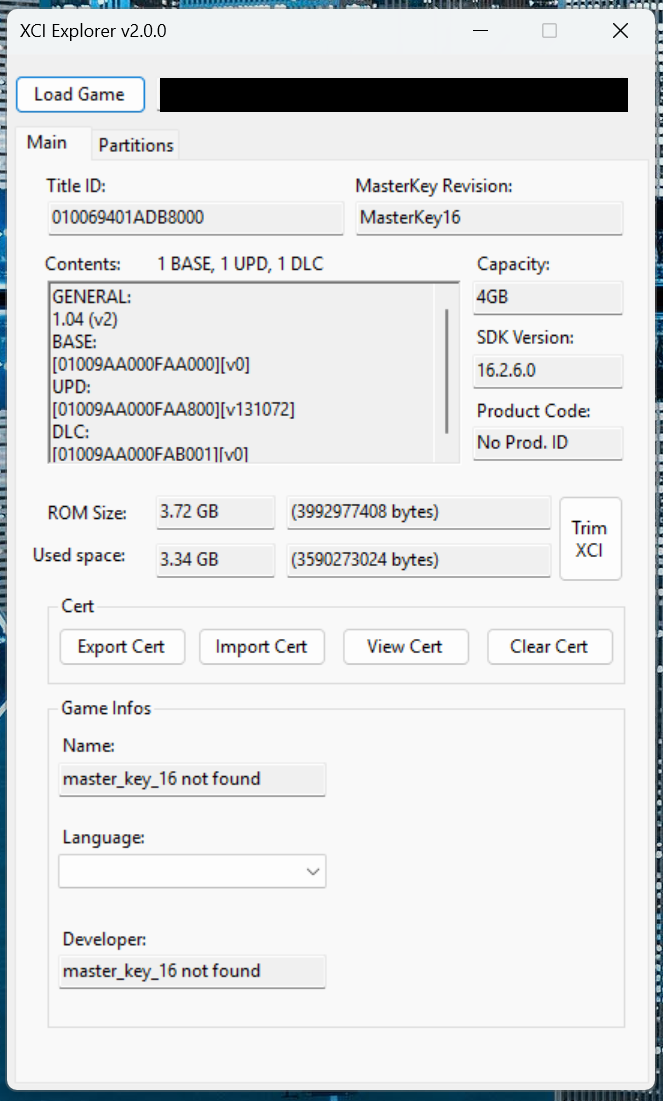Click the contents list scrollbar

447,371
